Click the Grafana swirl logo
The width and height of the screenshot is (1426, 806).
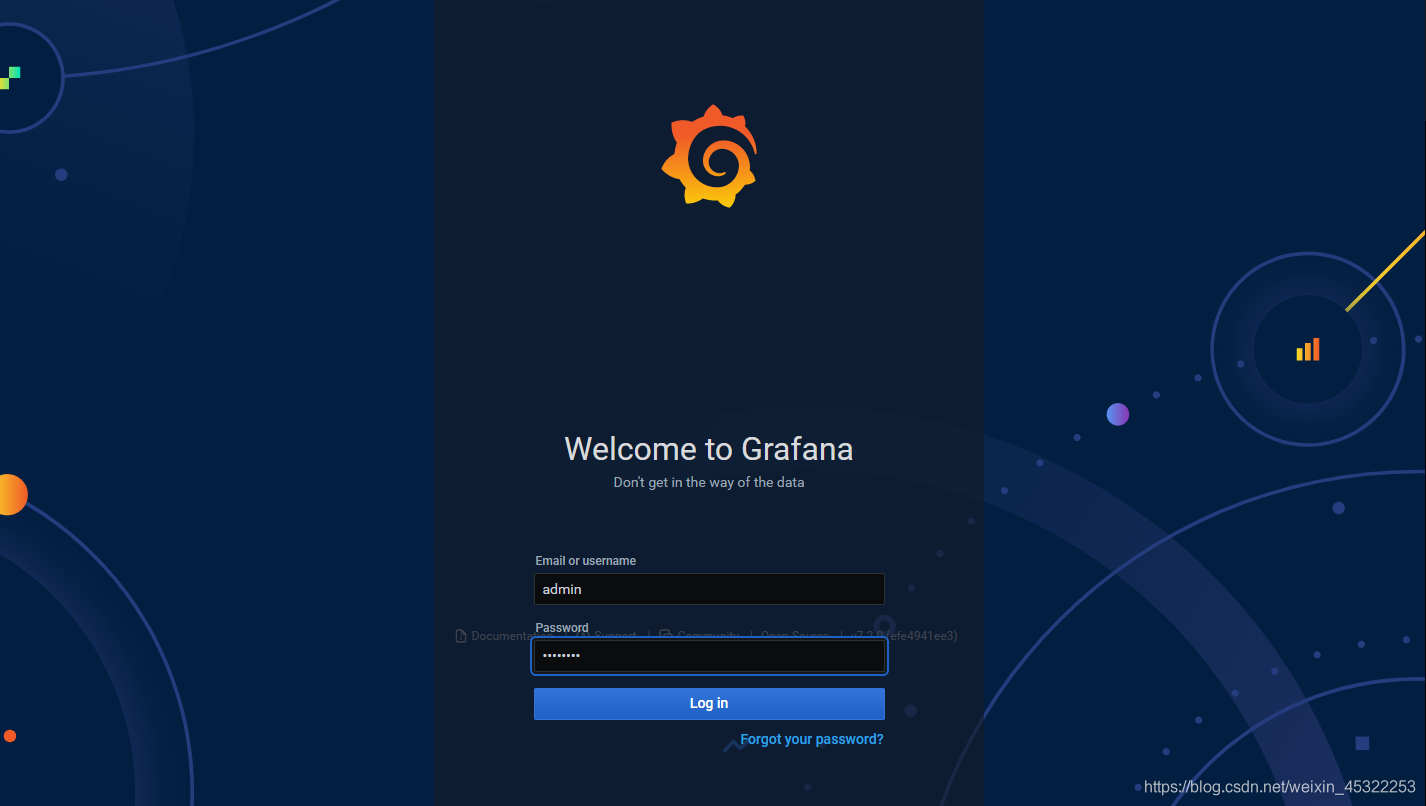tap(709, 156)
